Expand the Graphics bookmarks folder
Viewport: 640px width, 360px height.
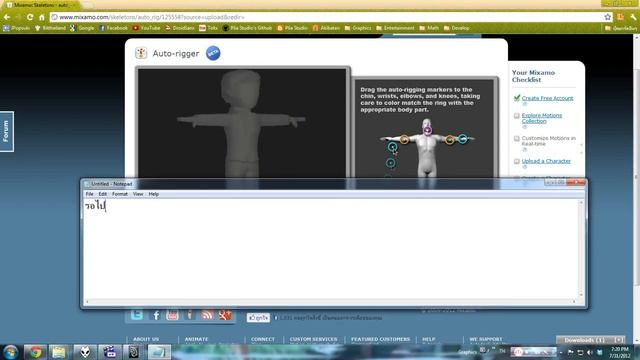click(358, 28)
